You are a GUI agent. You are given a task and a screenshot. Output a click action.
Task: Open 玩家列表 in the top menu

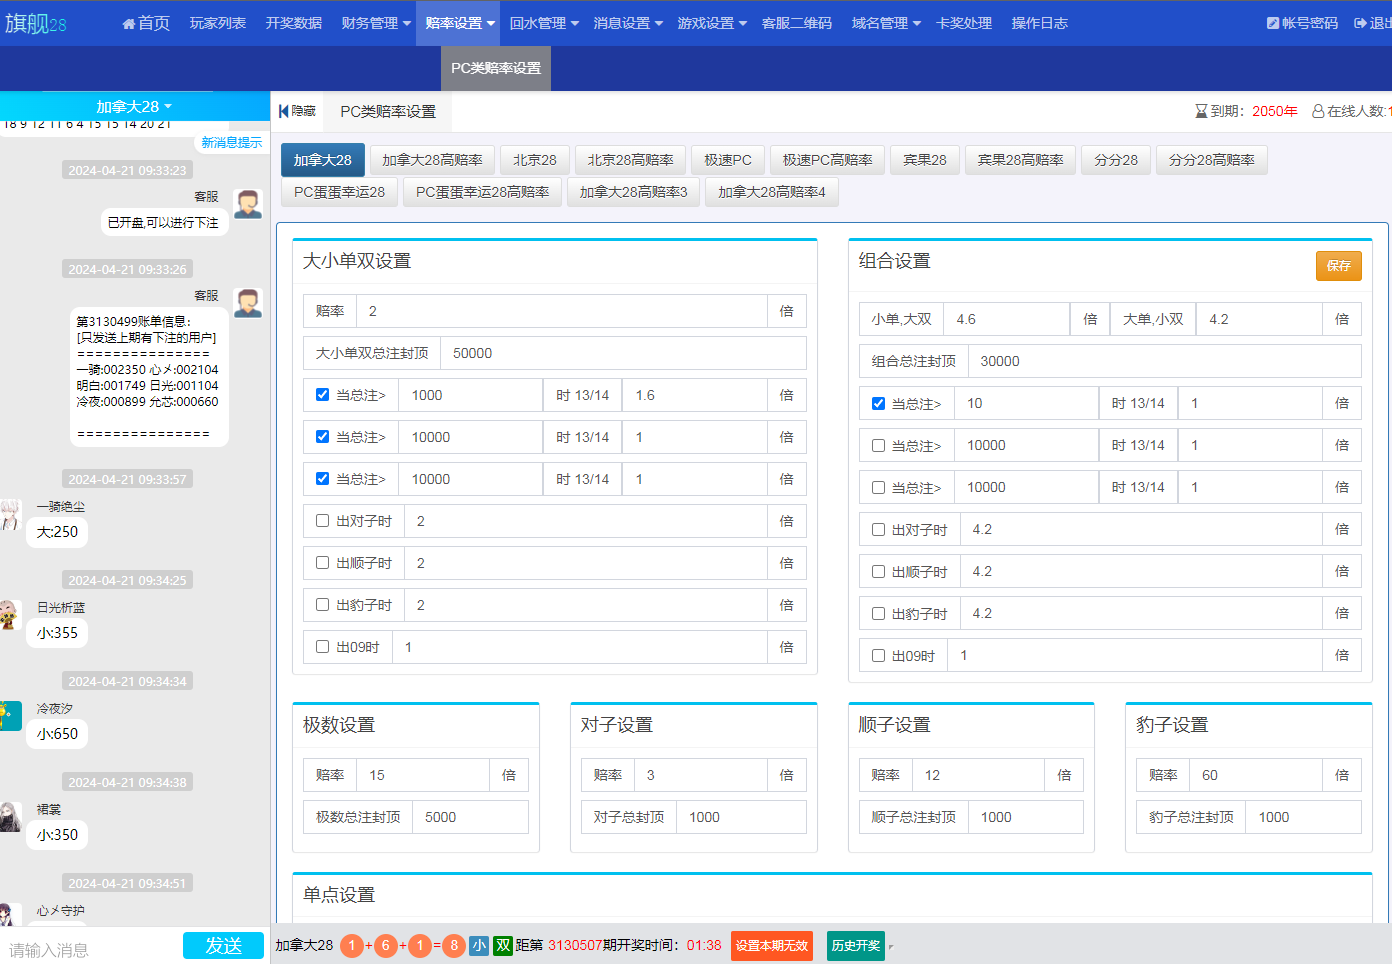[x=218, y=23]
